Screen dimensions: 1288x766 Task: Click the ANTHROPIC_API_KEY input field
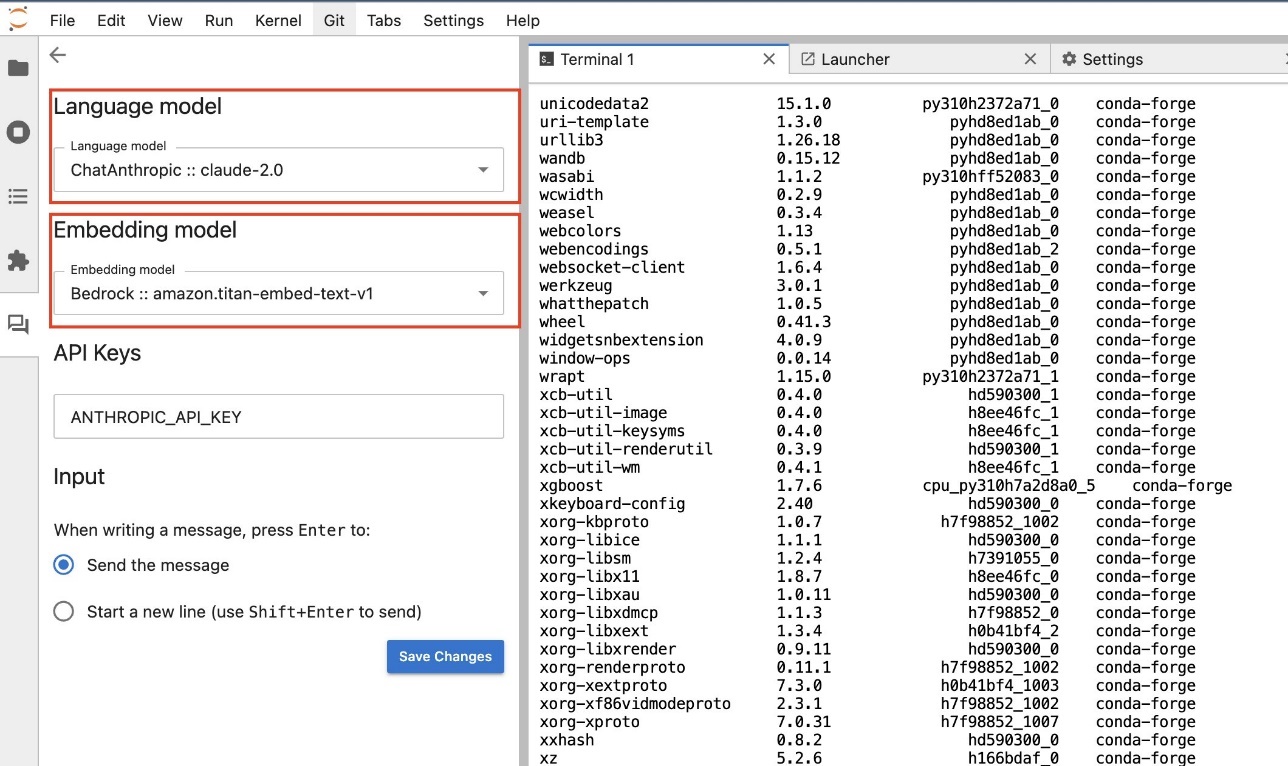click(x=279, y=416)
